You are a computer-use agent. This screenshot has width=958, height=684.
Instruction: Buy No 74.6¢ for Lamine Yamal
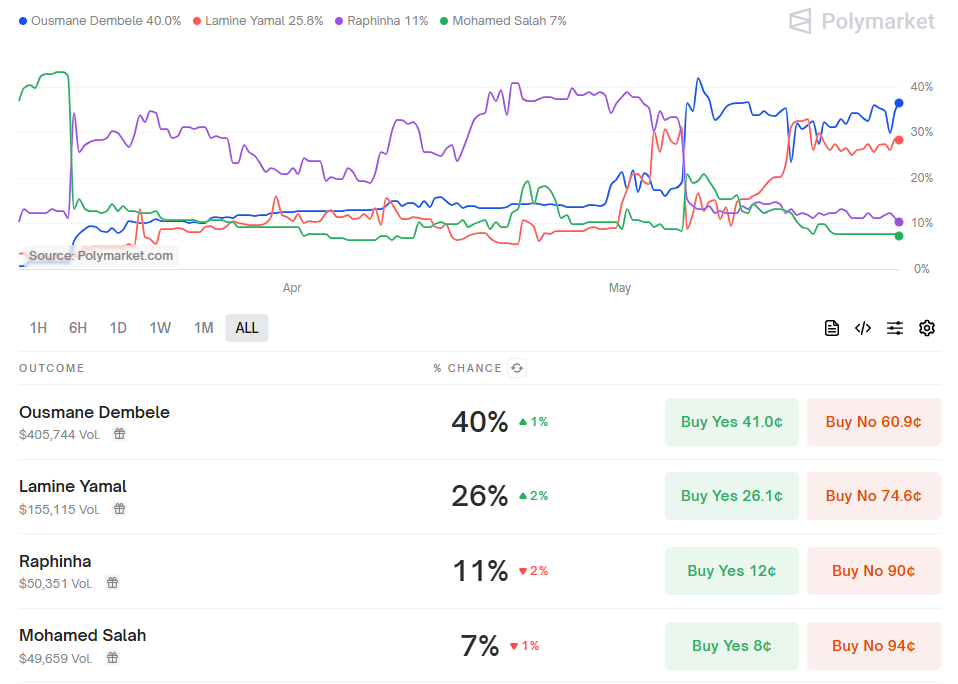873,496
